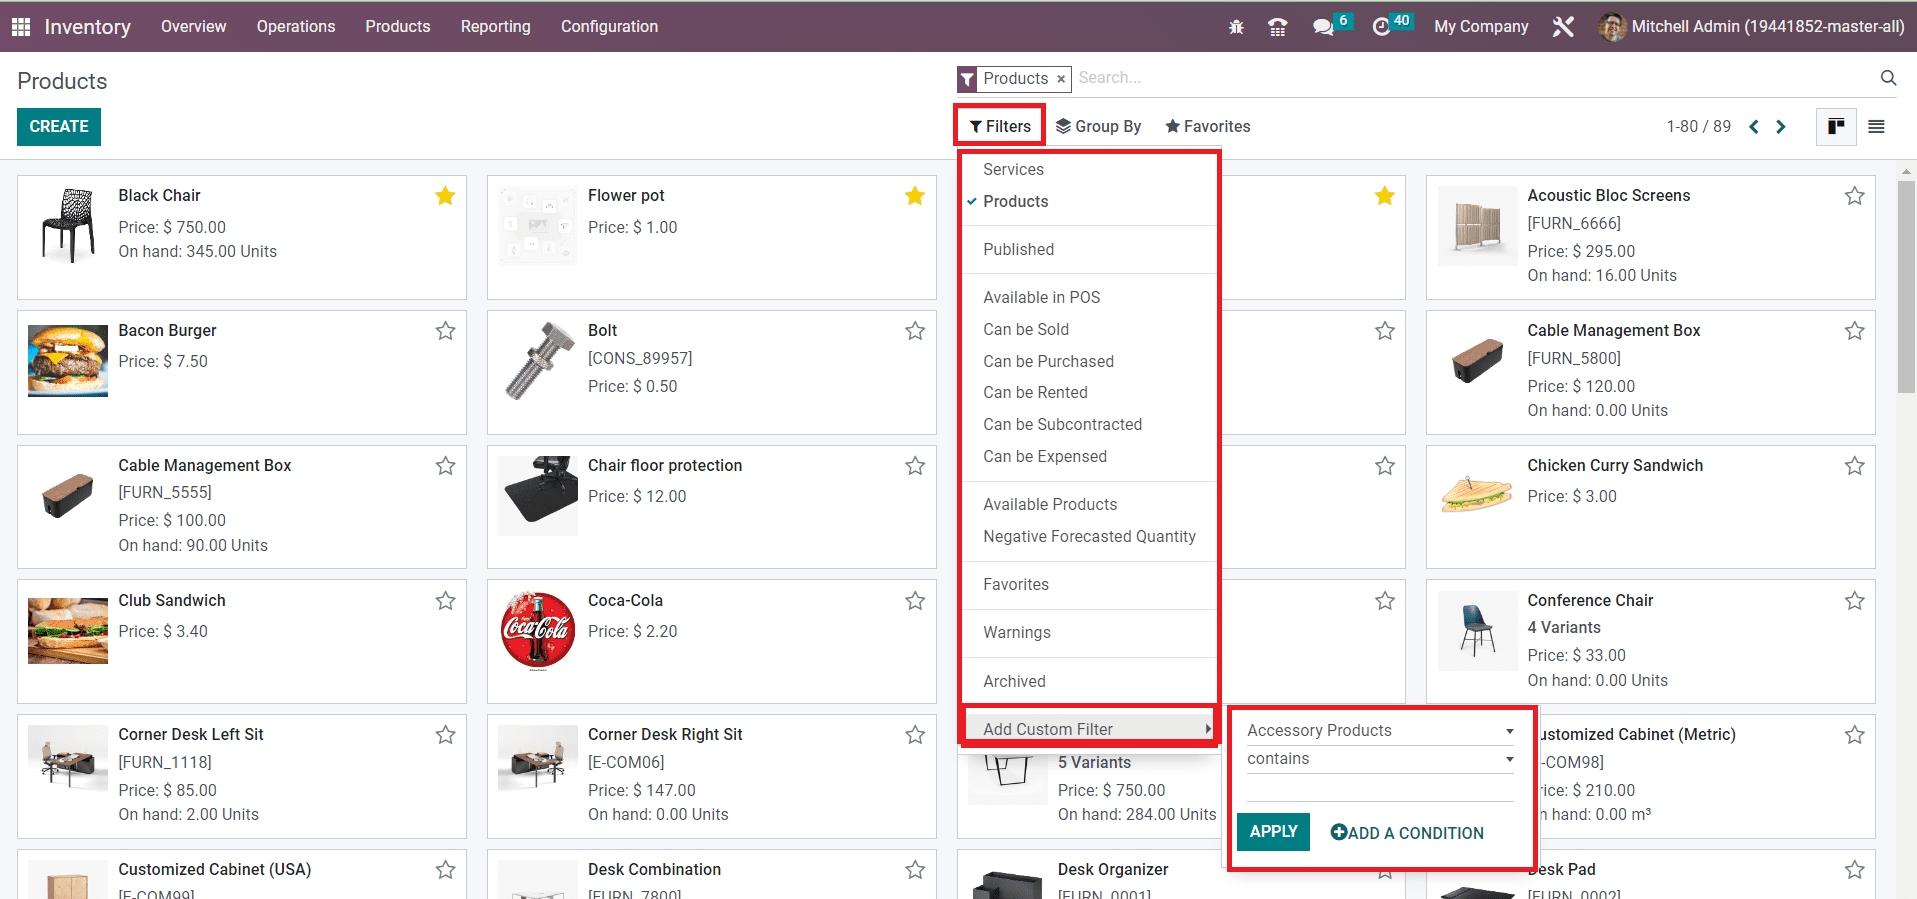1917x899 pixels.
Task: Switch to list view
Action: [1876, 127]
